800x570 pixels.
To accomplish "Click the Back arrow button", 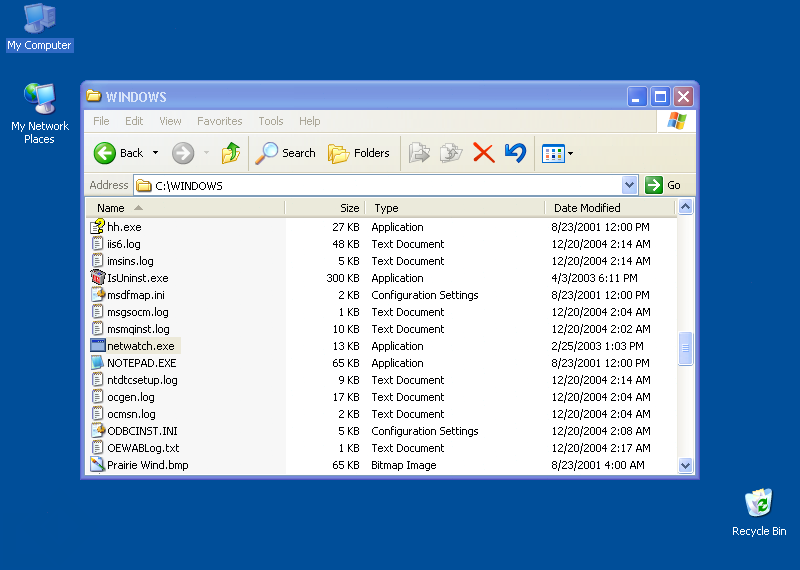I will pos(105,153).
